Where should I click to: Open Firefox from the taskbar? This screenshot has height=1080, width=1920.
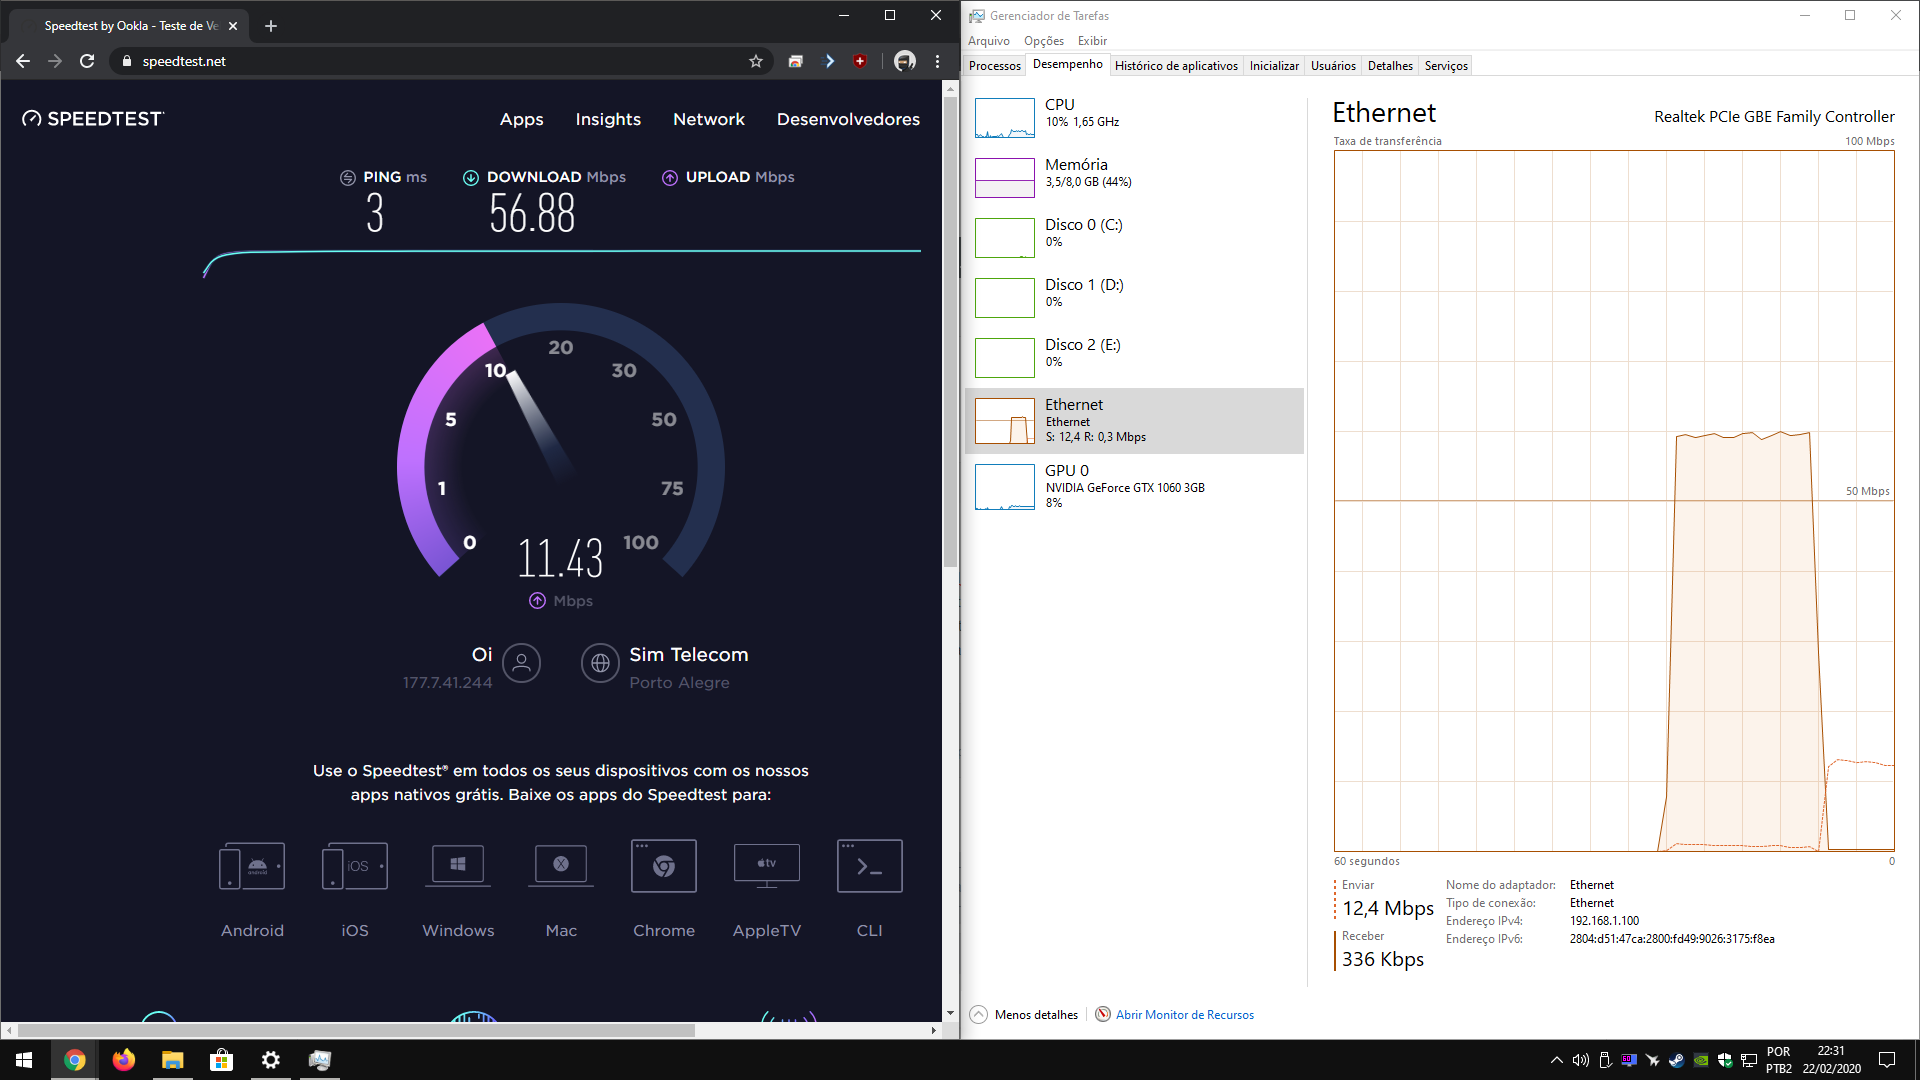[x=124, y=1060]
